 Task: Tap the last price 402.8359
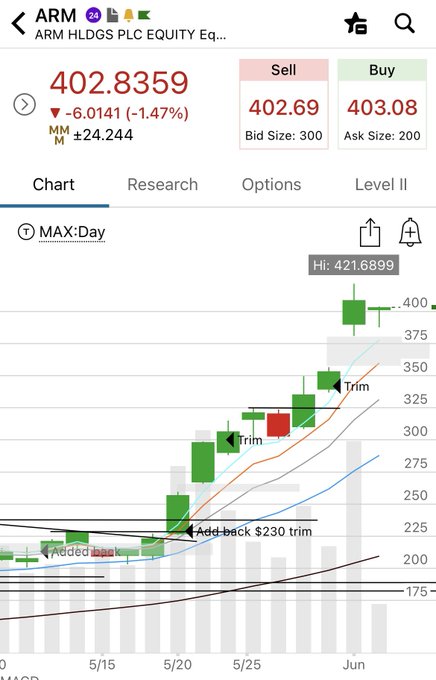pos(119,82)
